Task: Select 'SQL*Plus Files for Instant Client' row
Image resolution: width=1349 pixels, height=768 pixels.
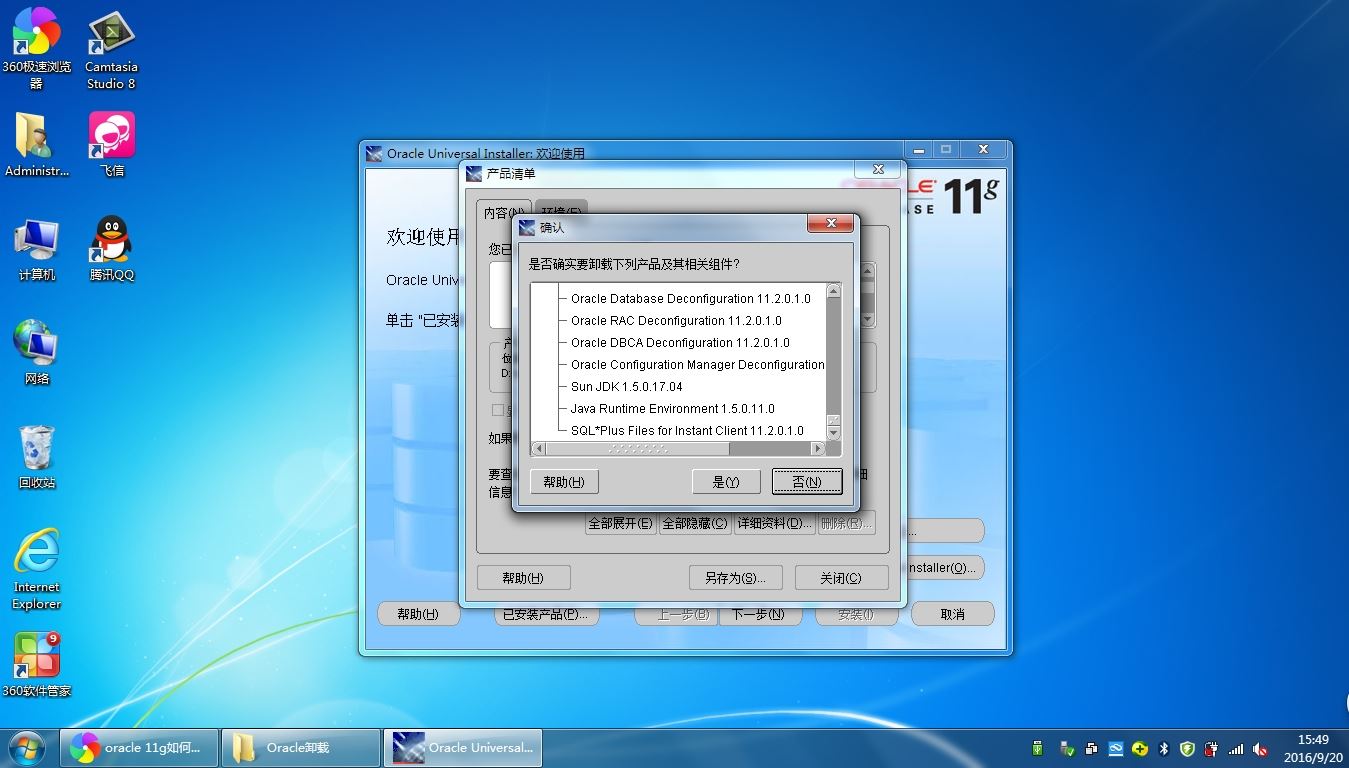Action: 687,431
